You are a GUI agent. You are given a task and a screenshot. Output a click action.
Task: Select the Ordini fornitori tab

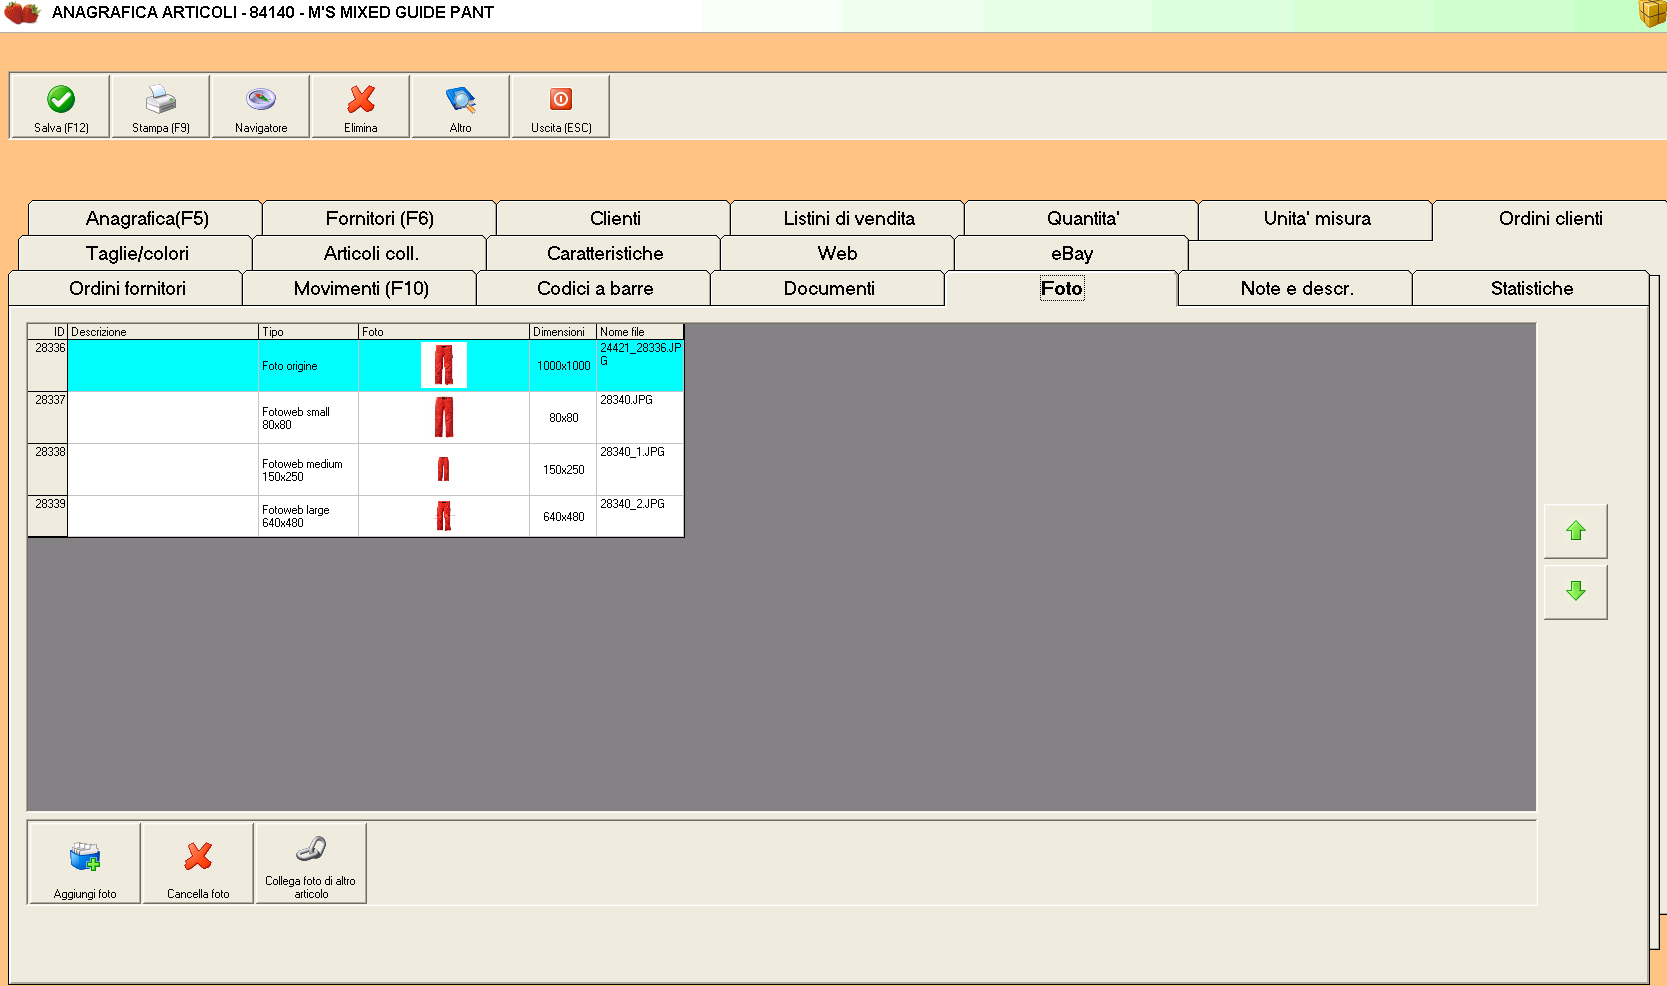(x=127, y=288)
